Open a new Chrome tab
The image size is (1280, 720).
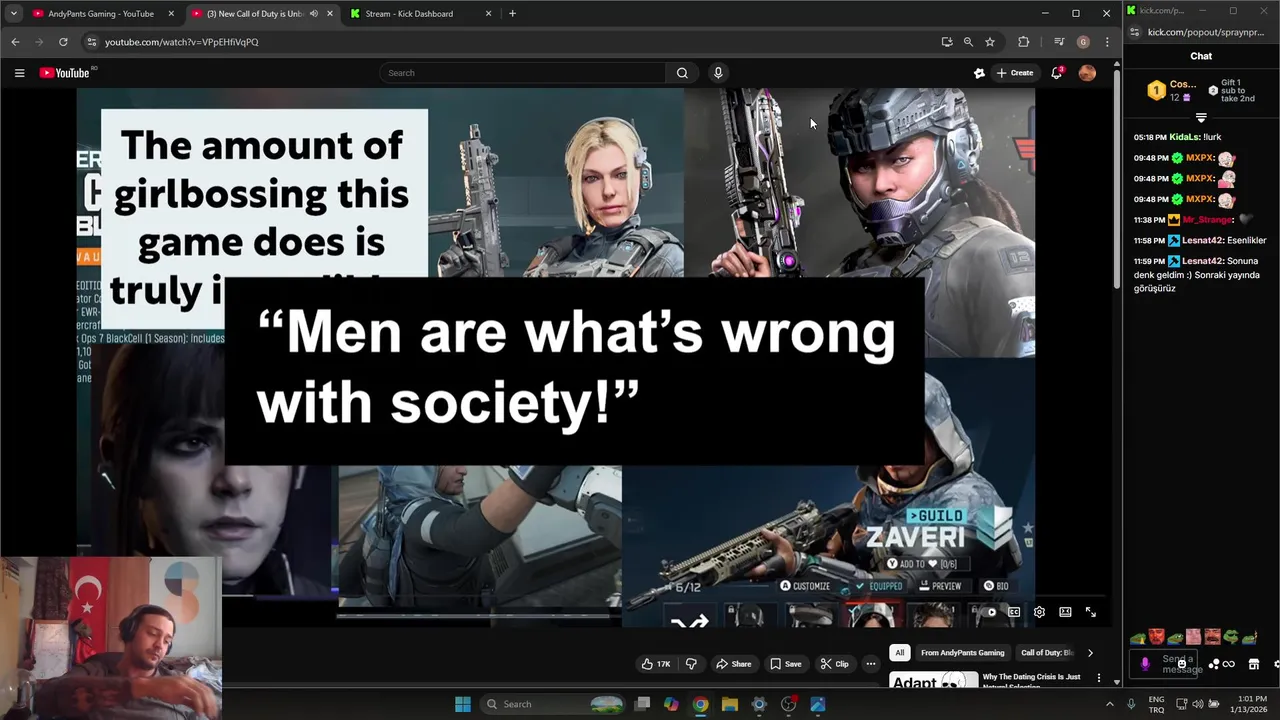[x=512, y=14]
